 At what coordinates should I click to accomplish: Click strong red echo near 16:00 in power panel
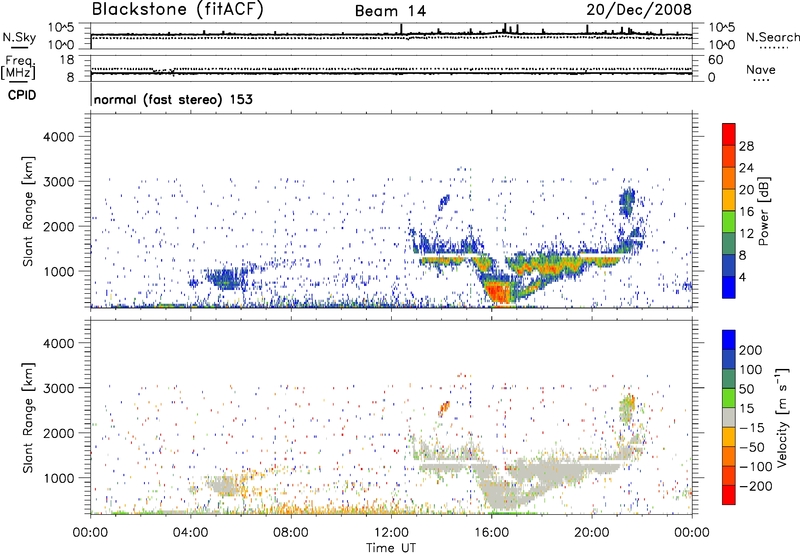point(499,293)
